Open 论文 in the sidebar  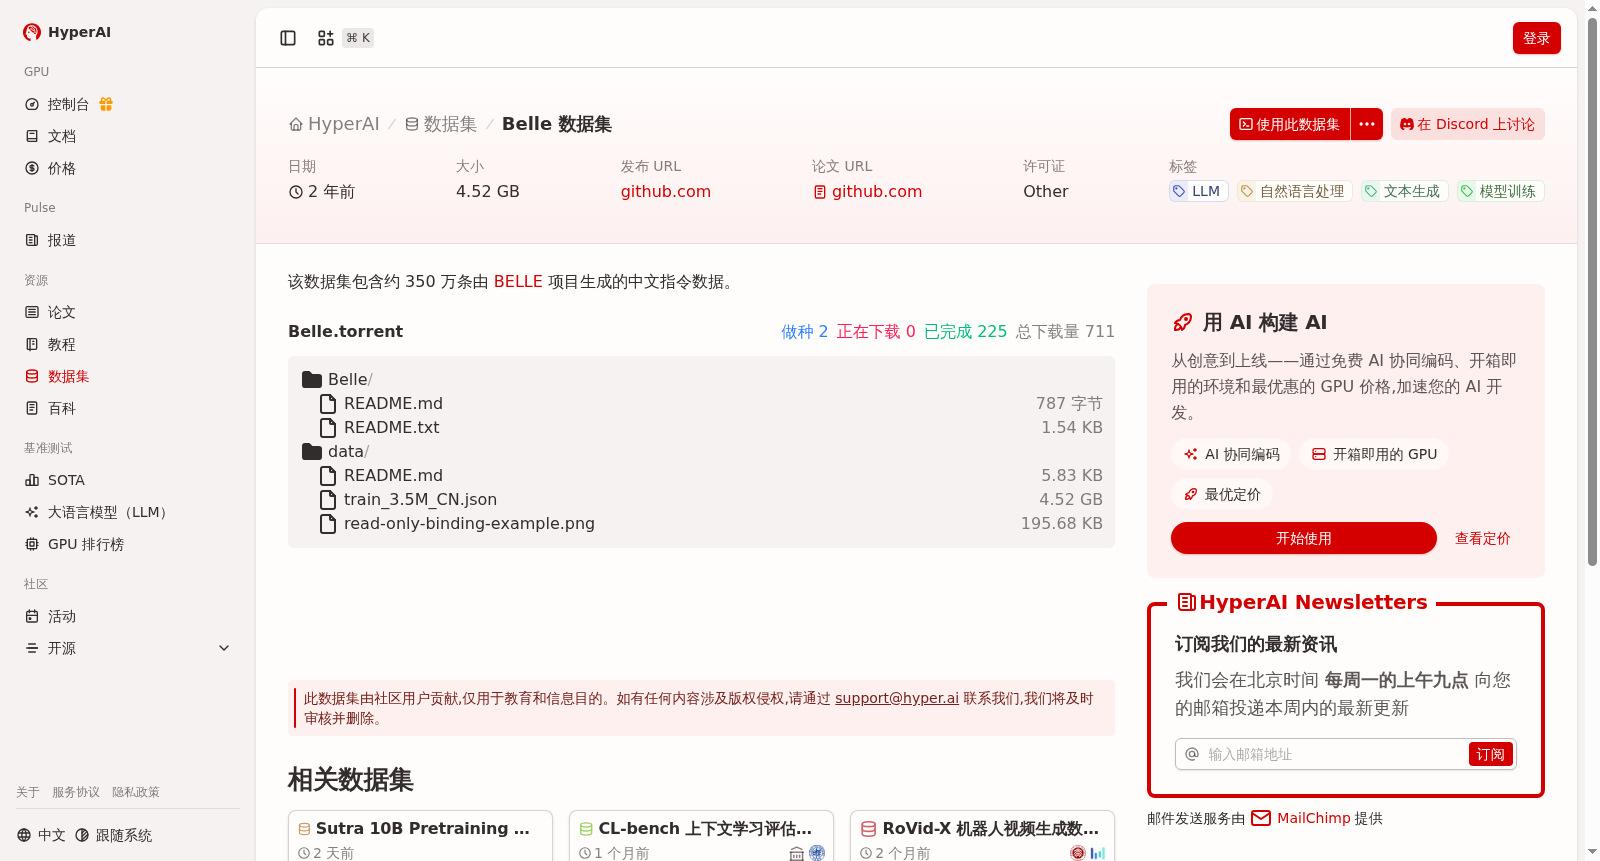point(50,312)
